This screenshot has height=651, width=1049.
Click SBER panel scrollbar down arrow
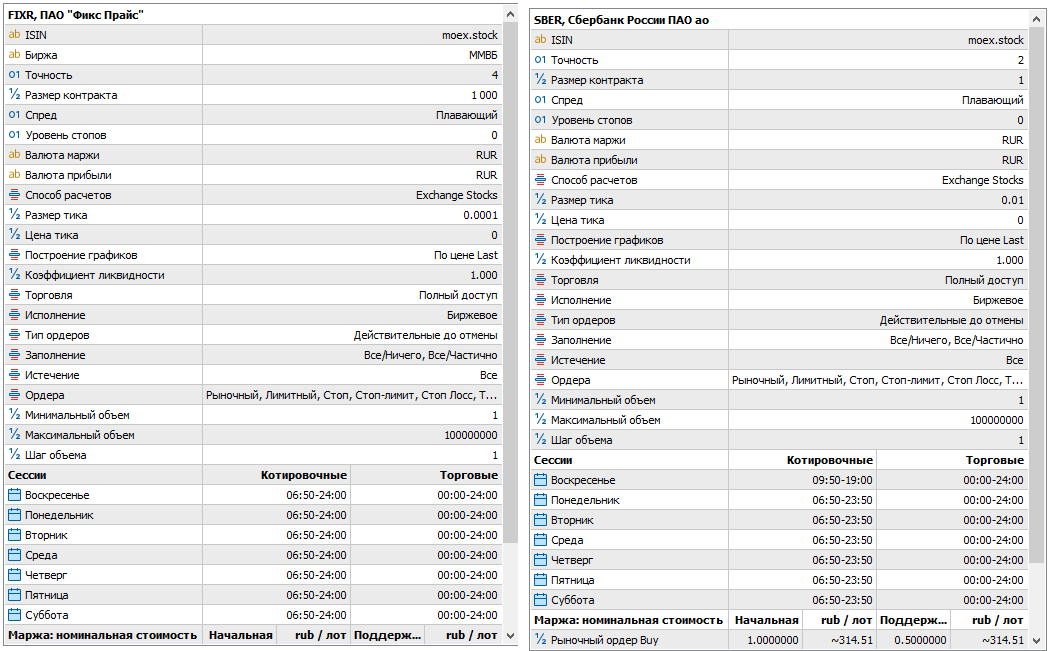tap(1036, 640)
